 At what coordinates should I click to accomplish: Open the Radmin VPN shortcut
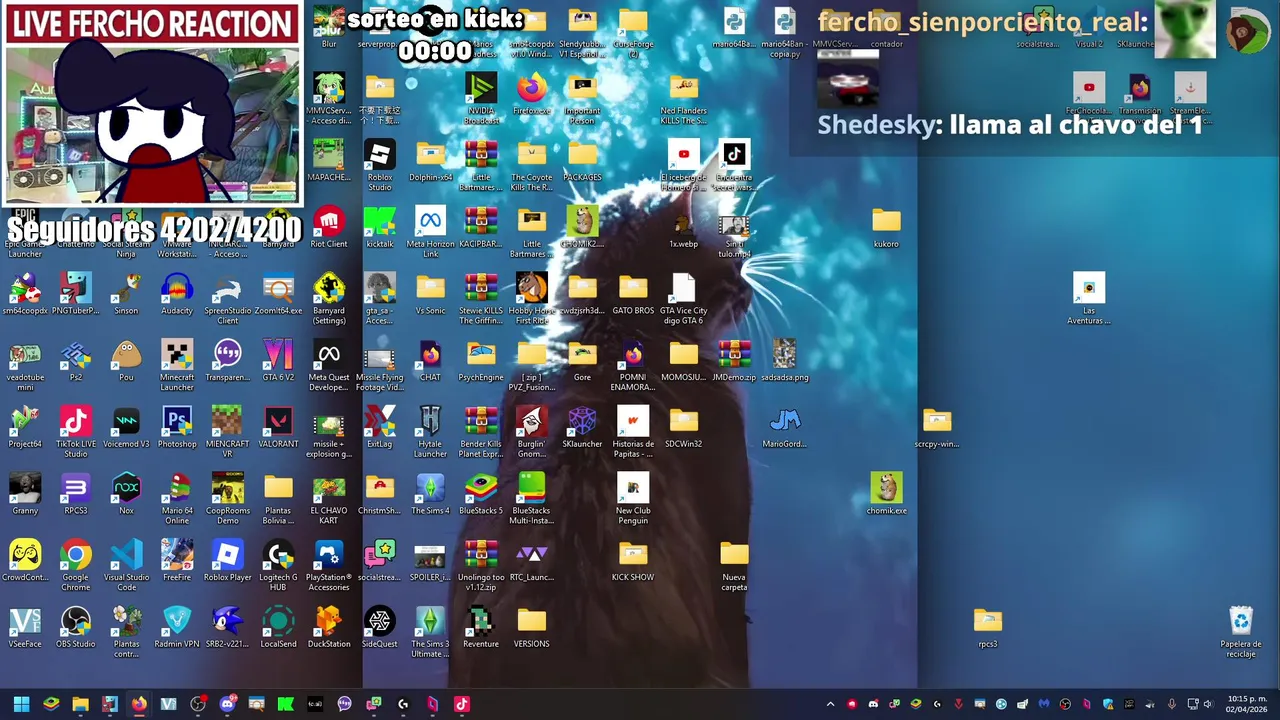177,627
